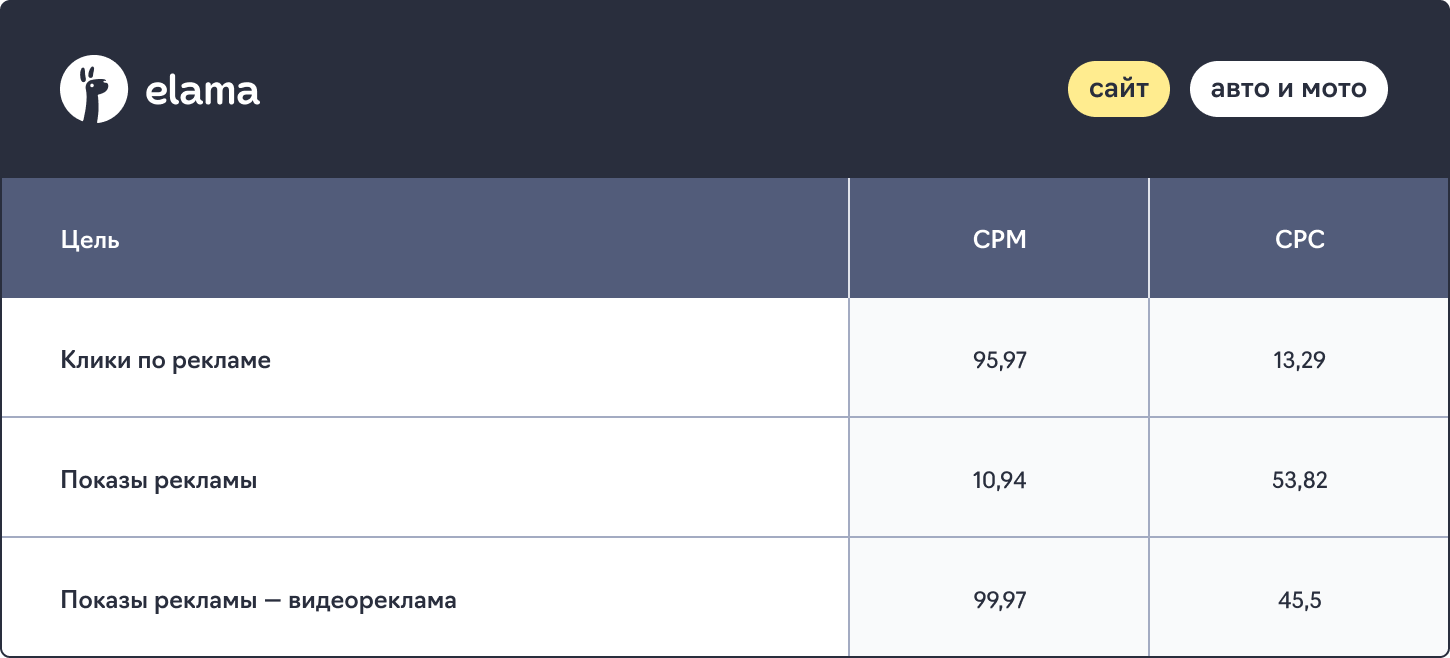Image resolution: width=1450 pixels, height=658 pixels.
Task: Select the yellow сайт tag
Action: coord(1119,89)
